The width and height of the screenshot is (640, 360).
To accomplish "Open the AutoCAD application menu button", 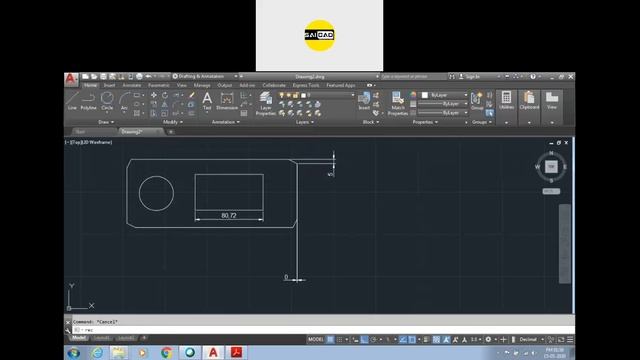I will pos(71,79).
